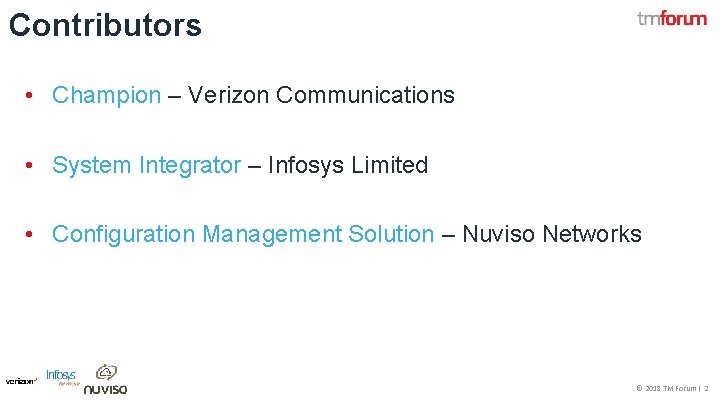Click the bullet before Configuration Management Solution
Viewport: 720px width, 405px height.
[32, 234]
